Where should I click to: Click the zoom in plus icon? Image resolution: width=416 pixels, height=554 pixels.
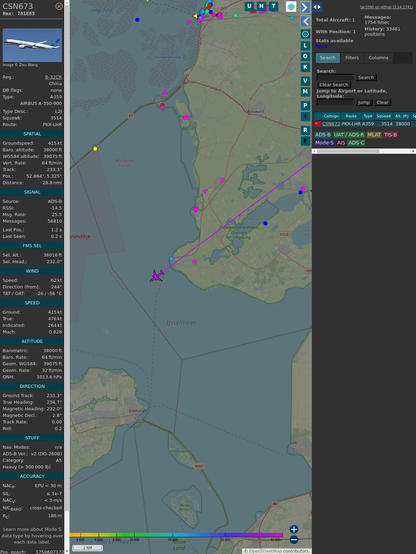click(294, 529)
